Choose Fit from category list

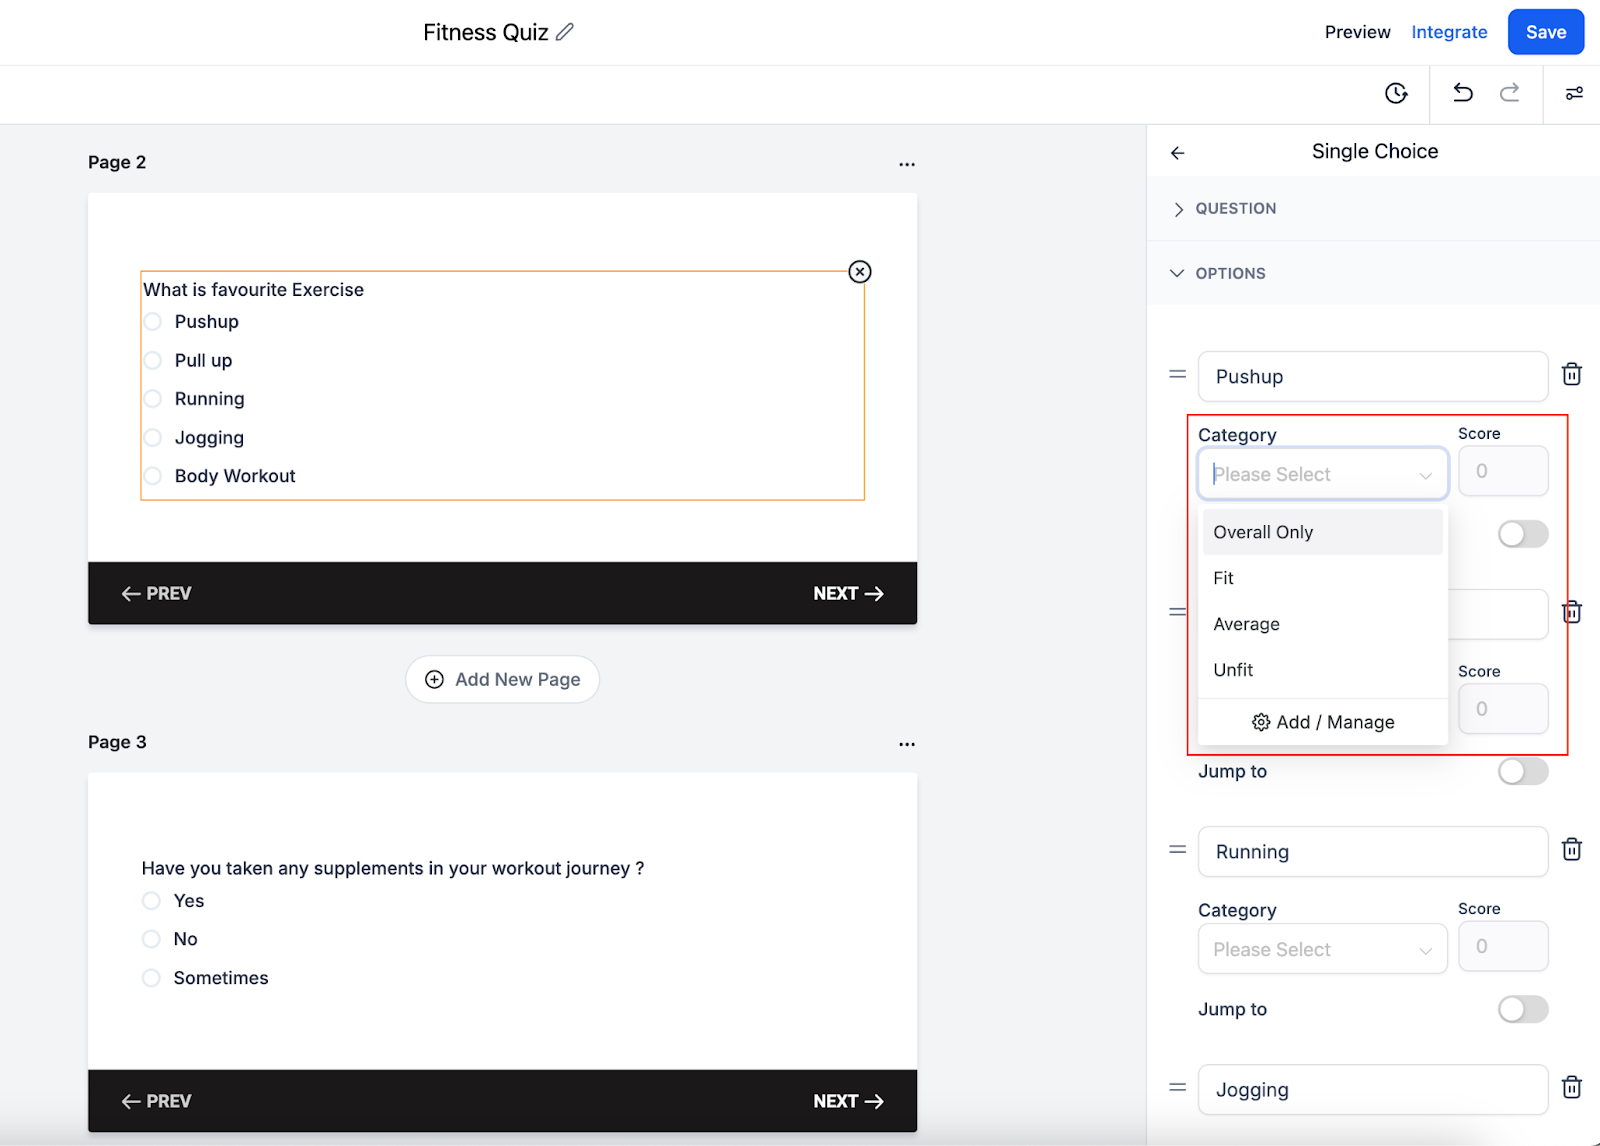coord(1323,578)
